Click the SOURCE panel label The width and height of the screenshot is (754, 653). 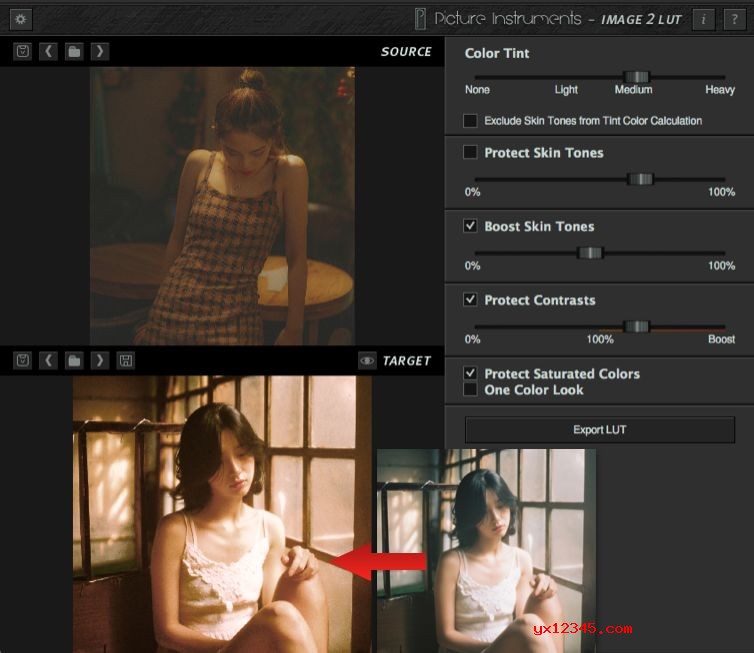tap(406, 51)
